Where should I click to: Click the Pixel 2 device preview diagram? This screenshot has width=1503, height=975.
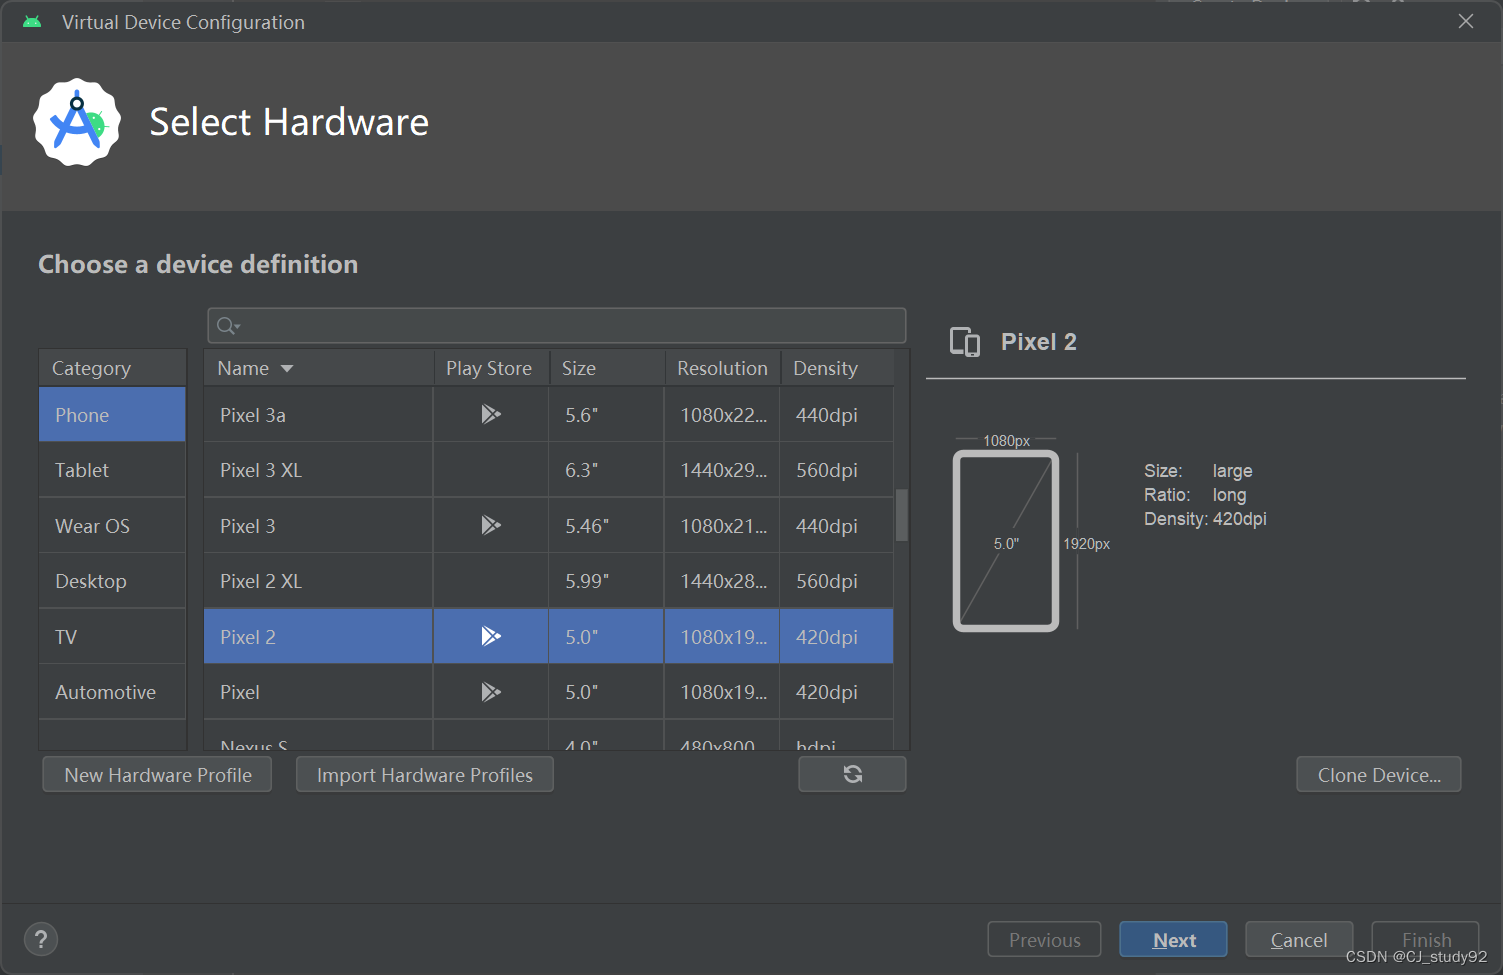(x=1006, y=541)
